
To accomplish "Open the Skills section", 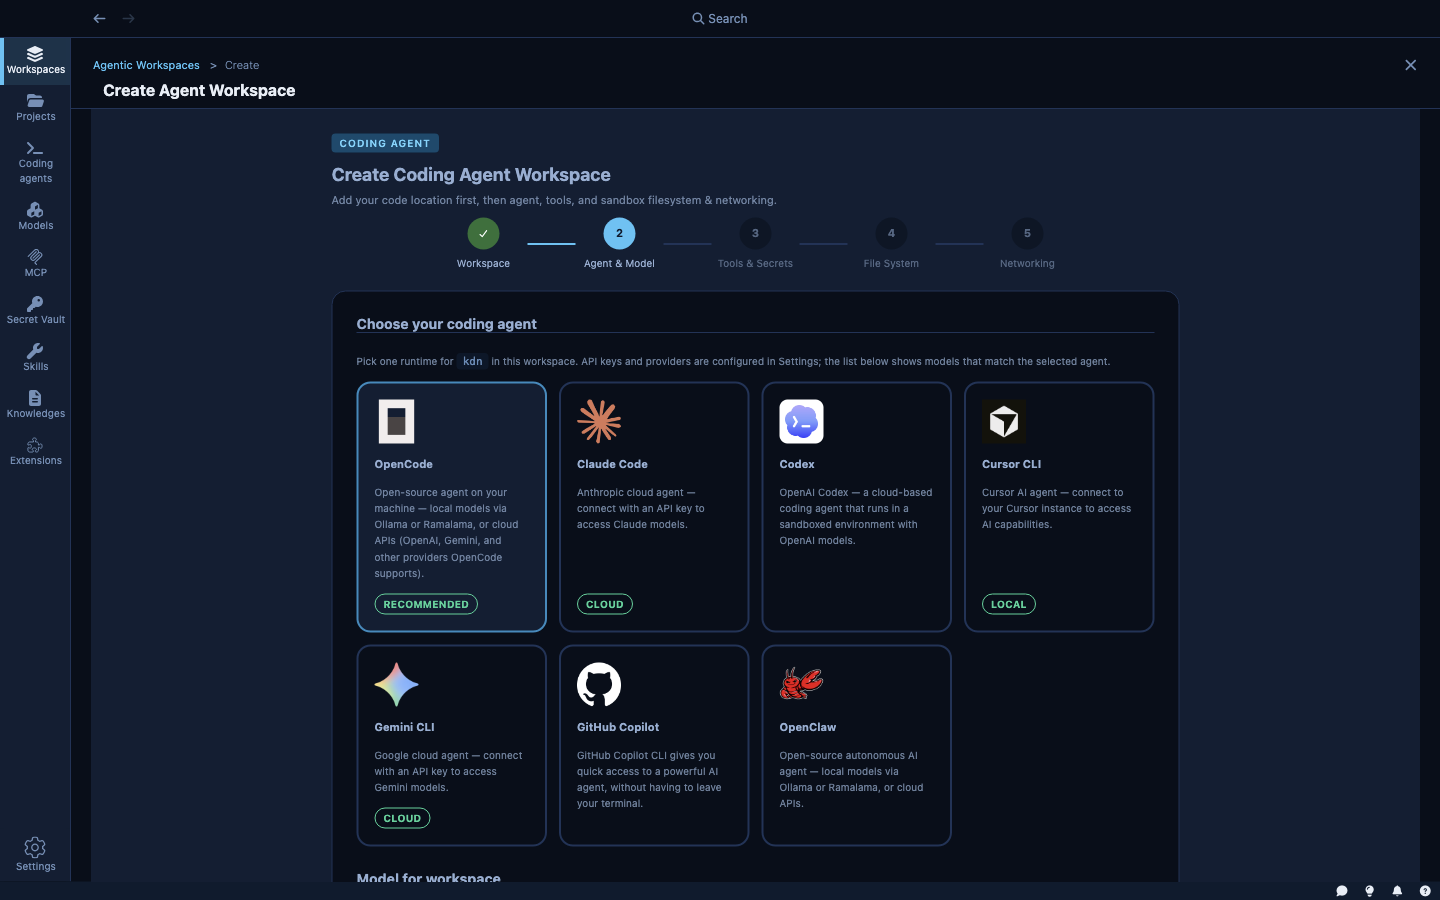I will (x=36, y=357).
